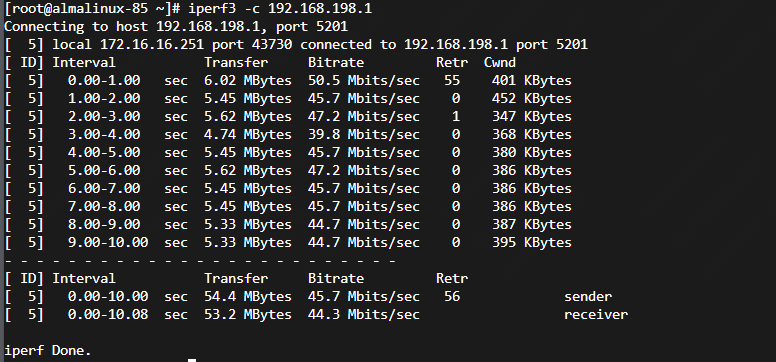Click the 'Bitrate' header in the summary table
Viewport: 776px width, 362px height.
336,278
